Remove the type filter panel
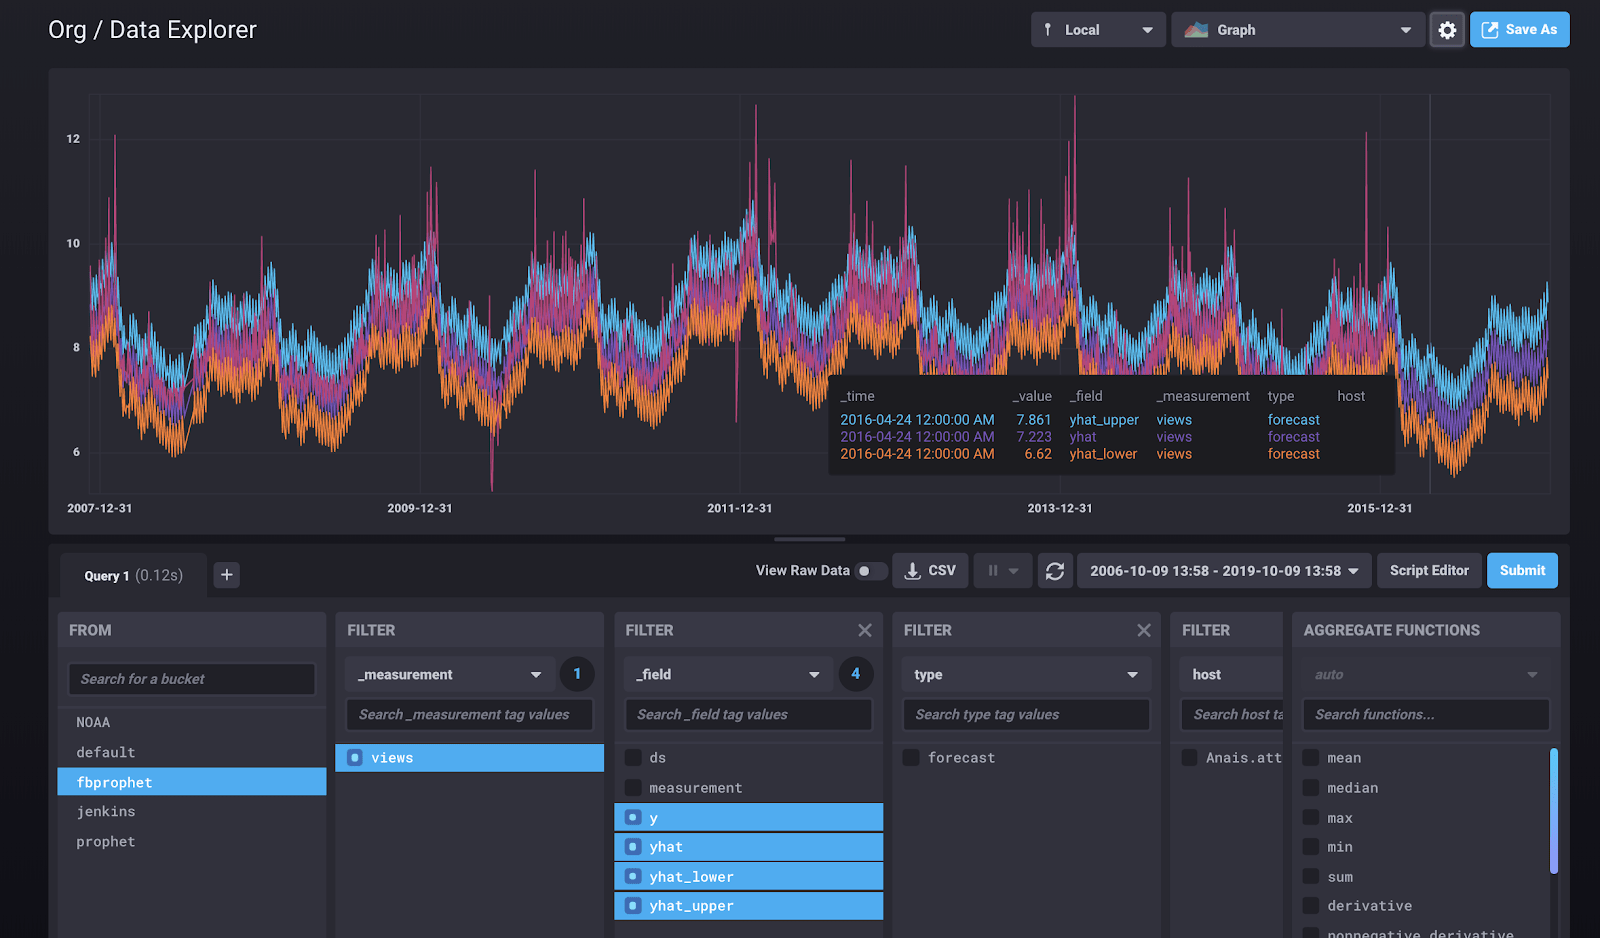The width and height of the screenshot is (1600, 938). (1144, 630)
